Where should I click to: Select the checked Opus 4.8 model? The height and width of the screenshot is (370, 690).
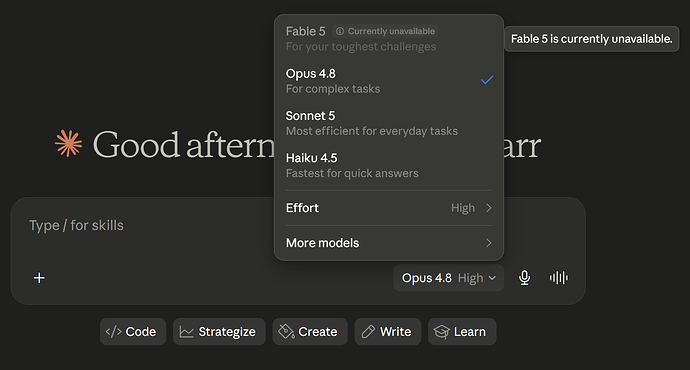(389, 81)
